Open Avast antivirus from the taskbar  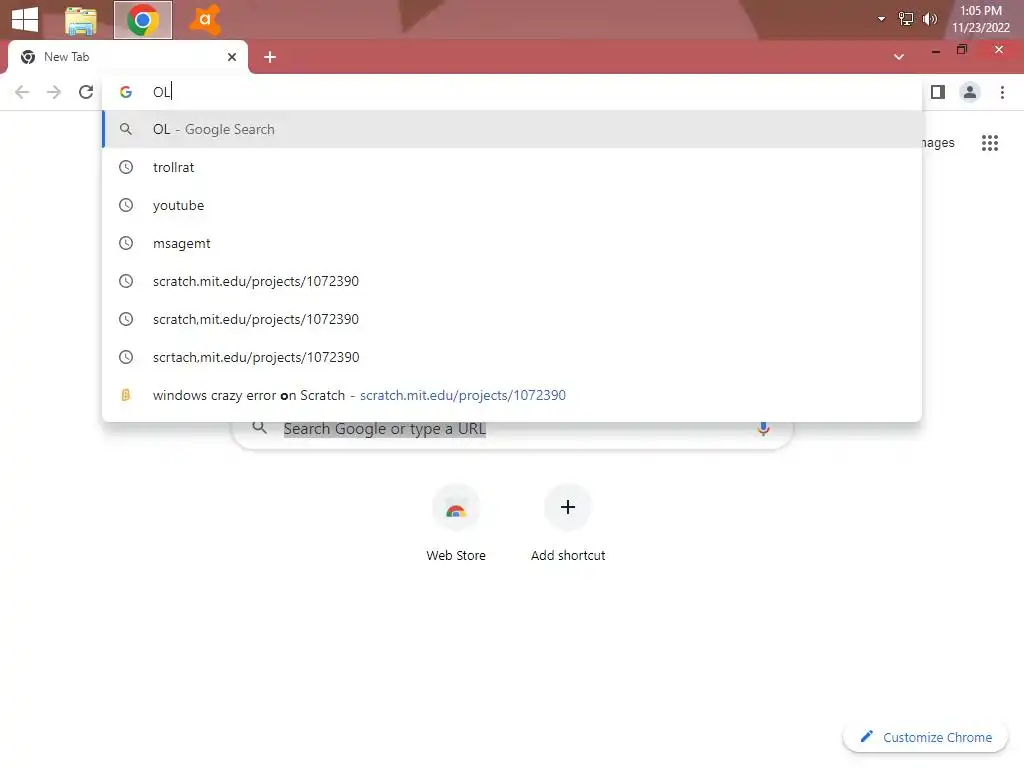click(204, 20)
